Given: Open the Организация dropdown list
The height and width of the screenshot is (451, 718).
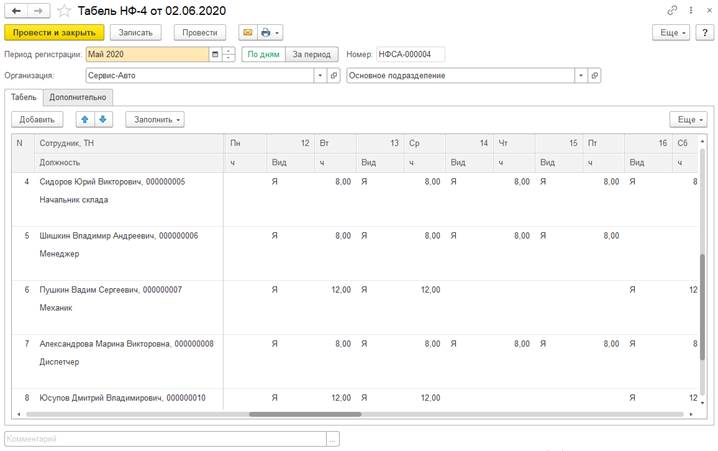Looking at the screenshot, I should click(x=320, y=75).
